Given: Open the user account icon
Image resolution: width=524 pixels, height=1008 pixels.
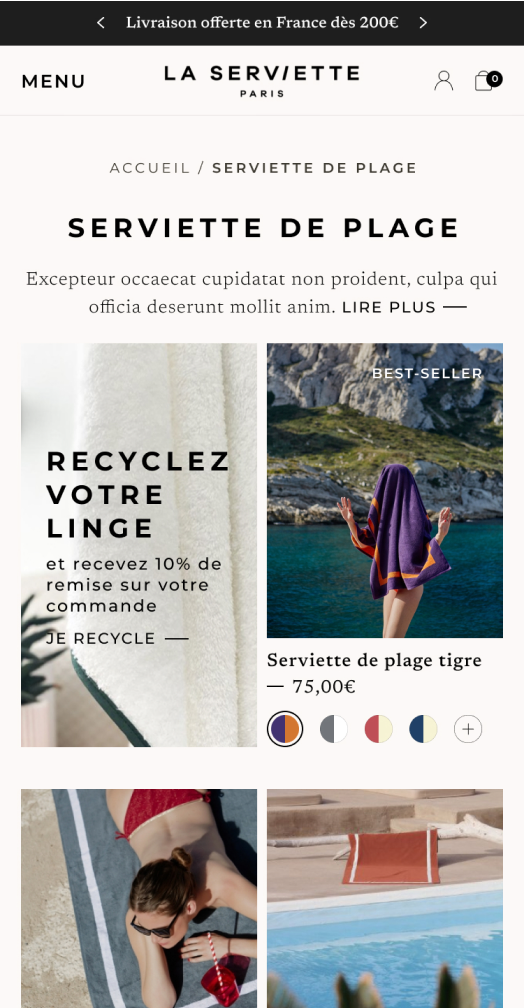Looking at the screenshot, I should (444, 80).
